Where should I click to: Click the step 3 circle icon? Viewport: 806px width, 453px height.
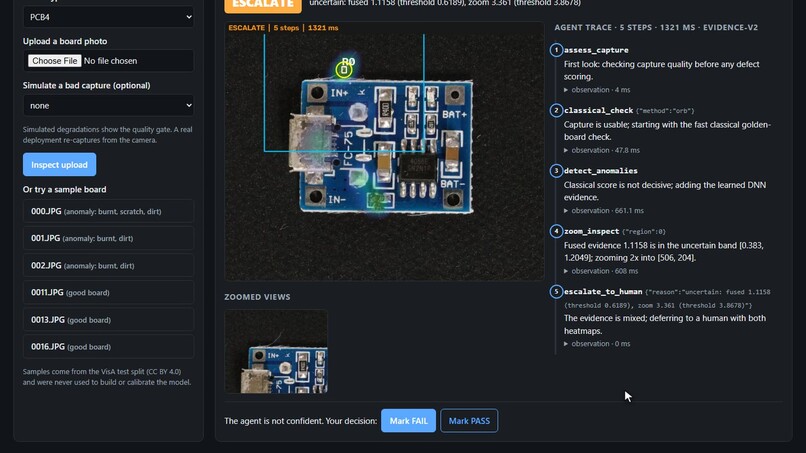tap(556, 171)
